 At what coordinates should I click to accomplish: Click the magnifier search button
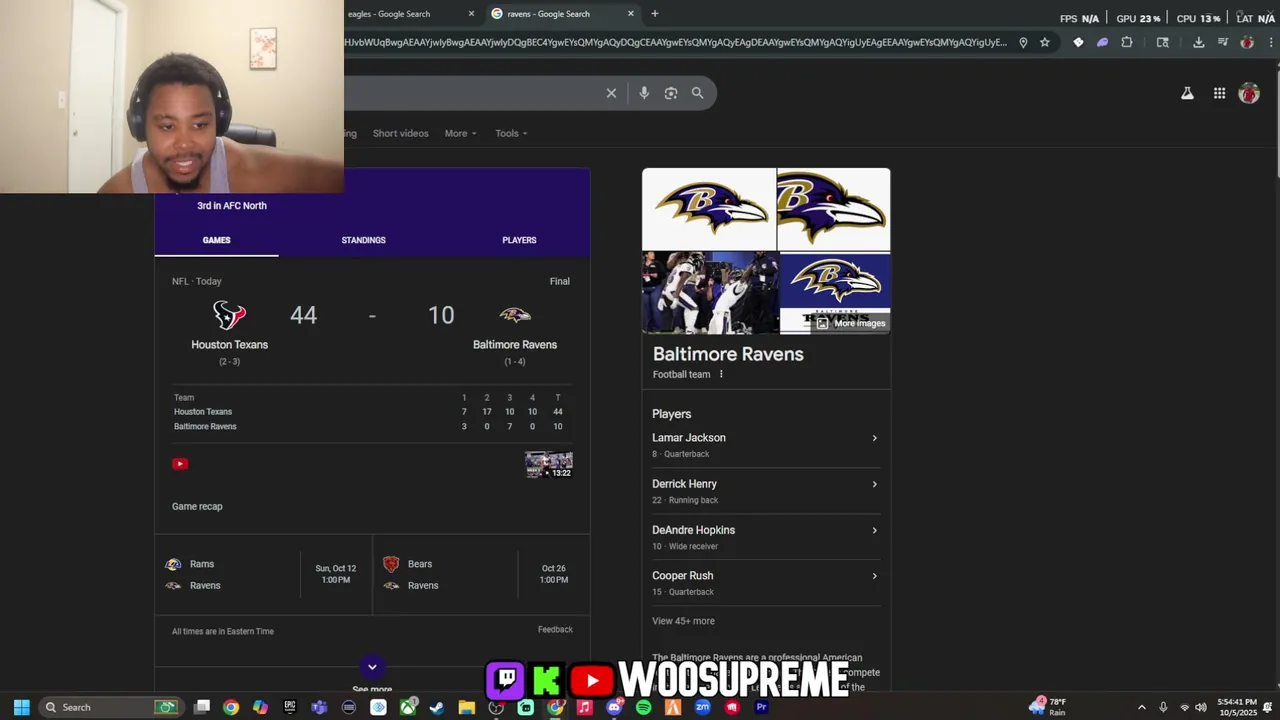tap(697, 93)
